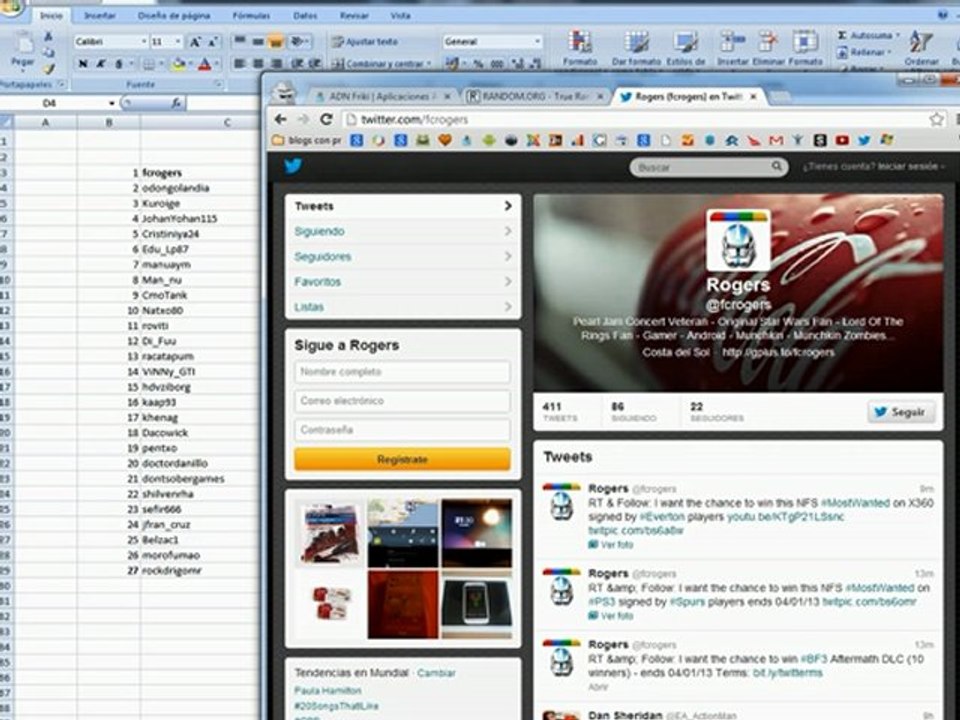Screen dimensions: 960x720
Task: Open the Name Box dropdown showing D4
Action: [x=111, y=103]
